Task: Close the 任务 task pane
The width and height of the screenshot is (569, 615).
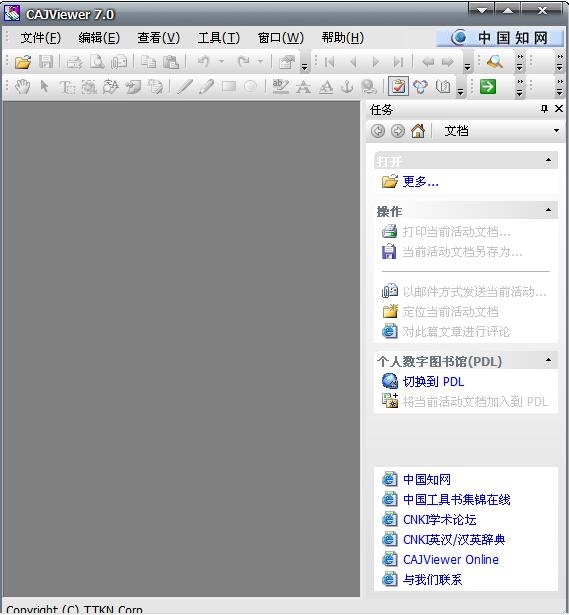Action: click(x=559, y=109)
